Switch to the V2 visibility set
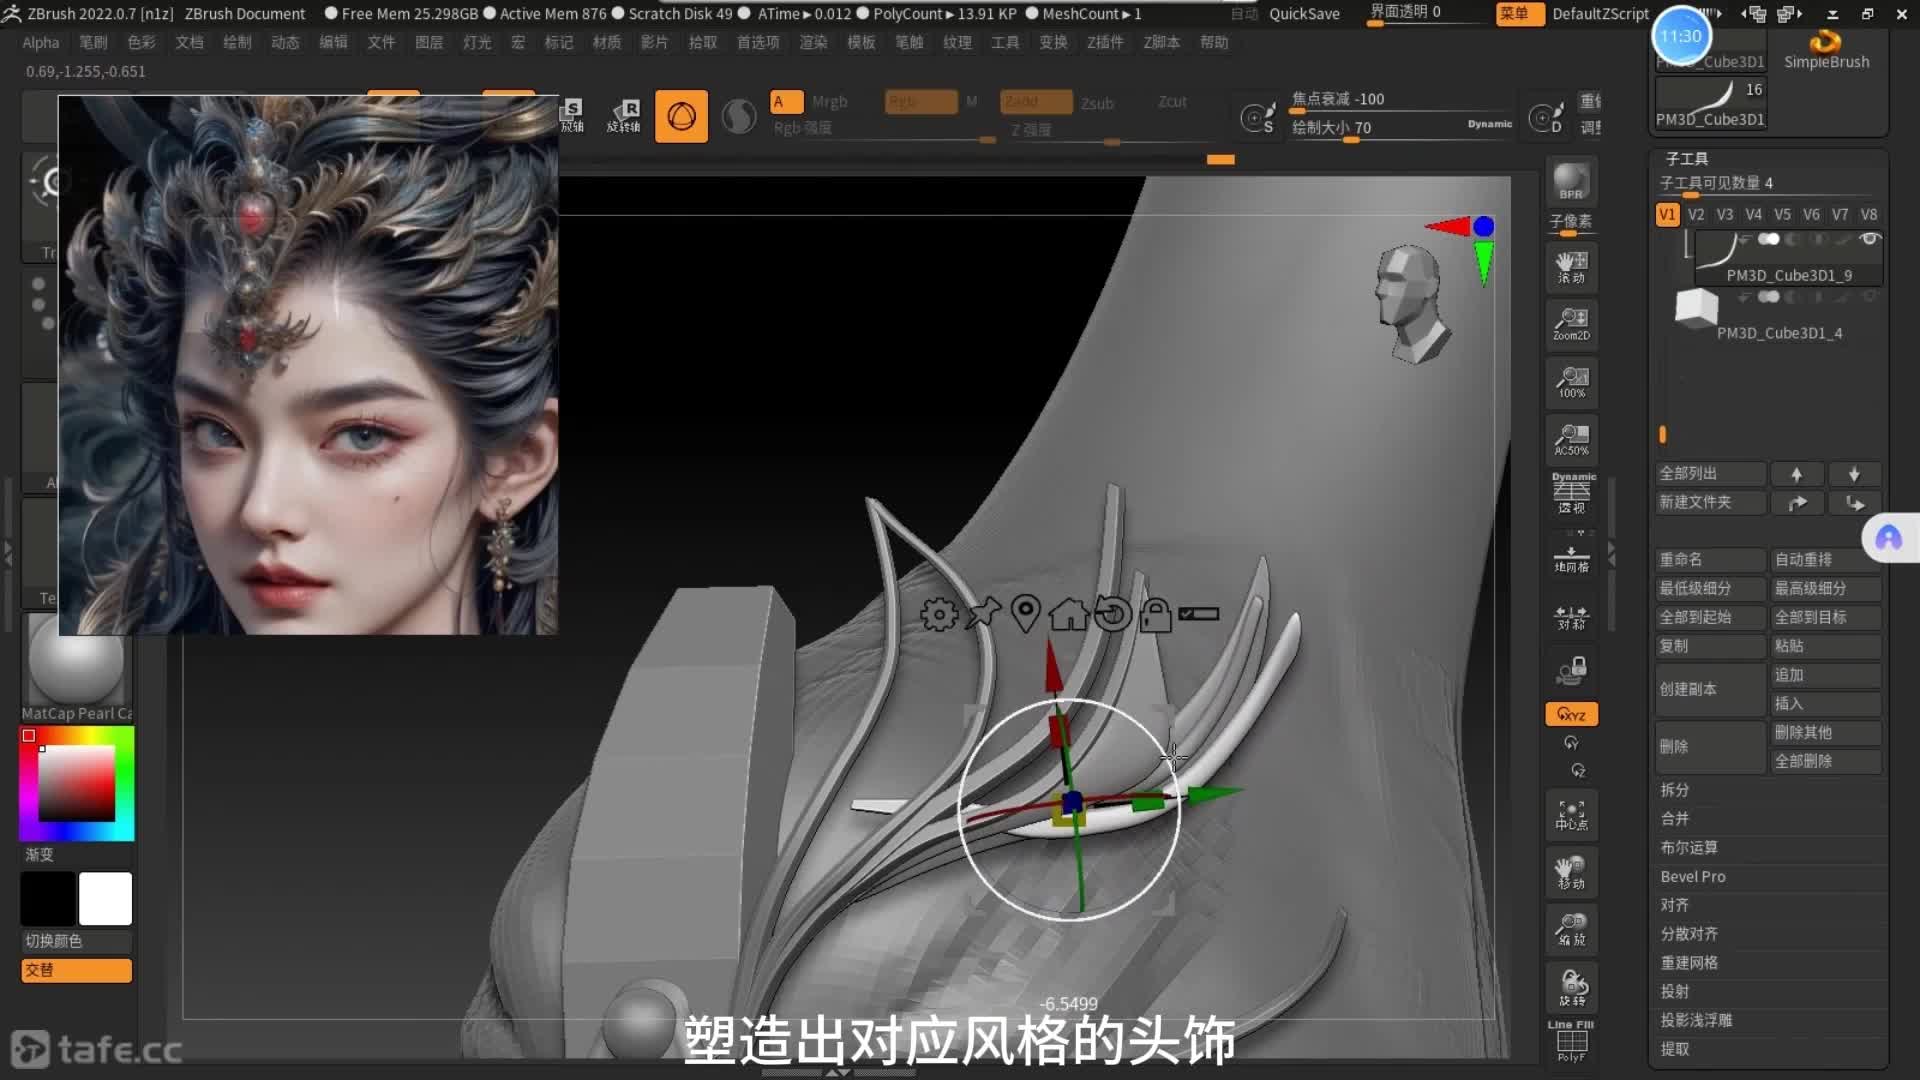This screenshot has height=1080, width=1920. pyautogui.click(x=1696, y=214)
